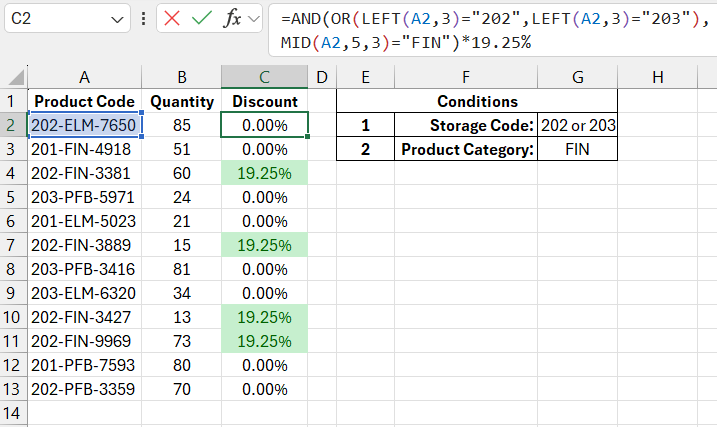
Task: Open Insert Function via the fx icon
Action: pyautogui.click(x=232, y=19)
